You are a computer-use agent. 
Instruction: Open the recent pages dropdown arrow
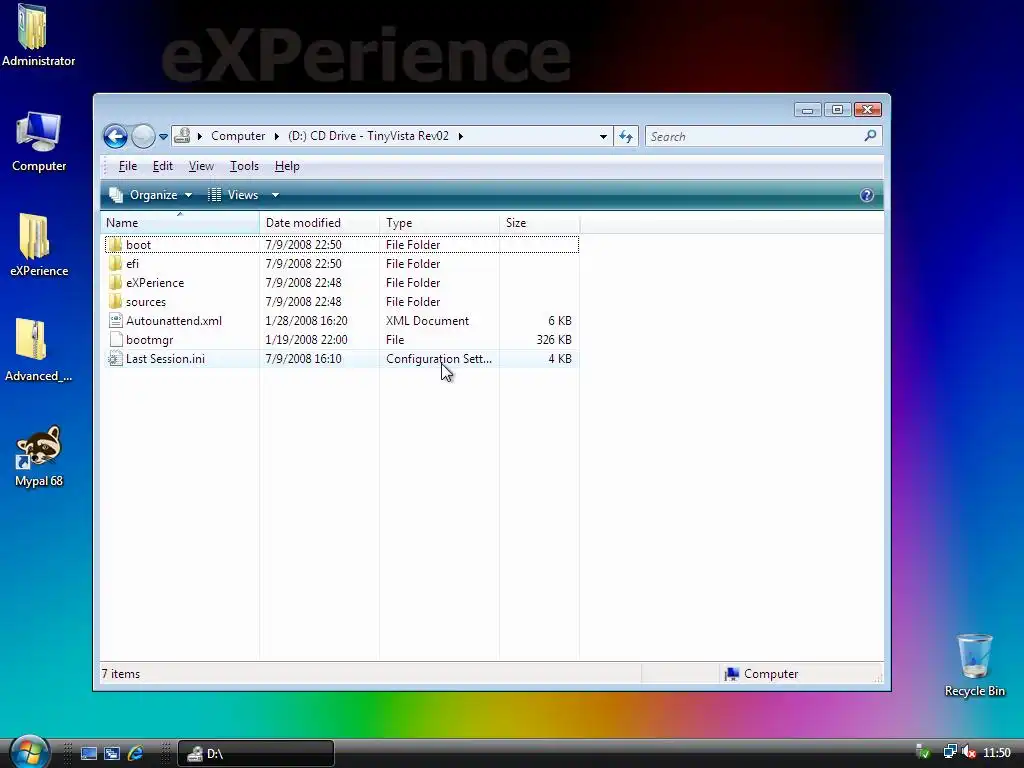click(163, 136)
